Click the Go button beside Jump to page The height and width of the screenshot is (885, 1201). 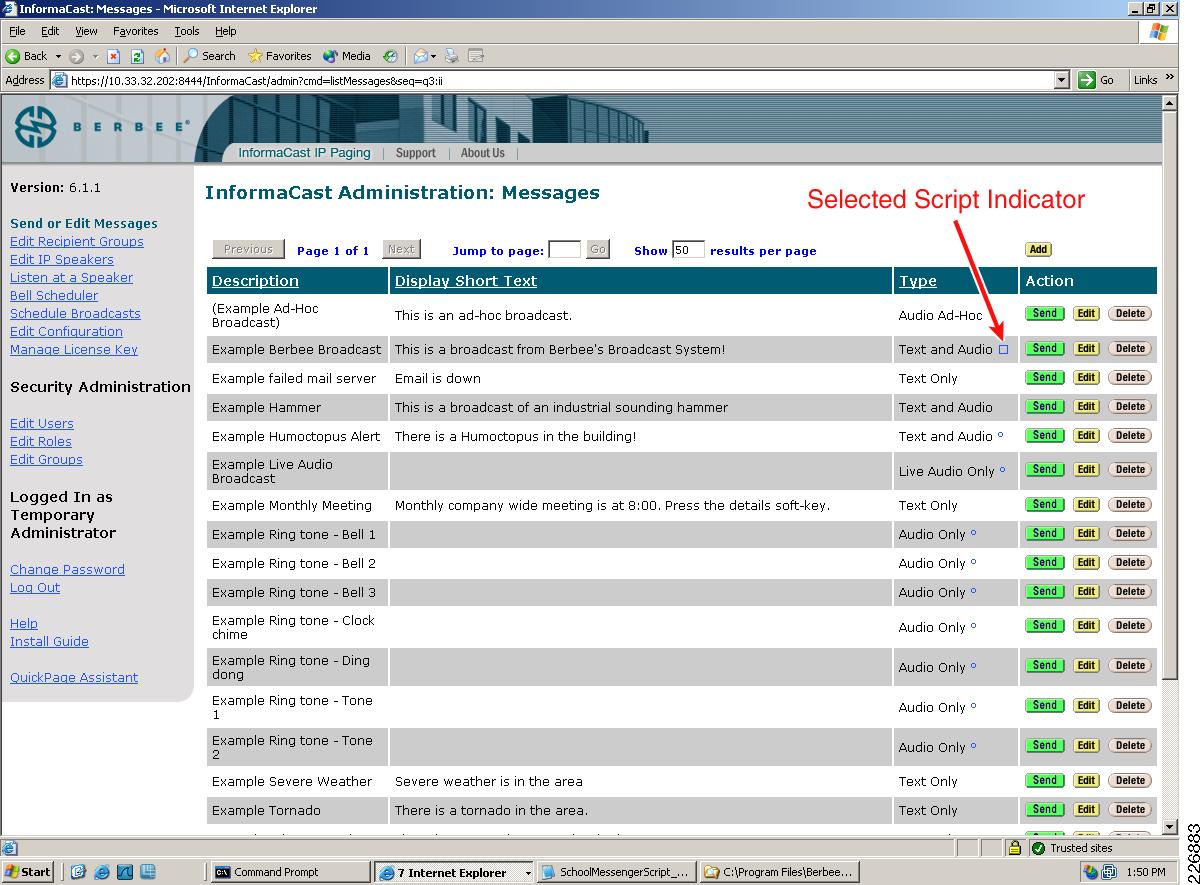pyautogui.click(x=598, y=250)
